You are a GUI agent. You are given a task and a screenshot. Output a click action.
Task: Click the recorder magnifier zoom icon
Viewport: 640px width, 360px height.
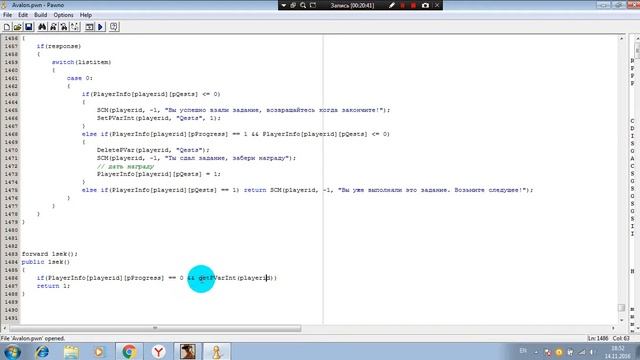point(303,5)
